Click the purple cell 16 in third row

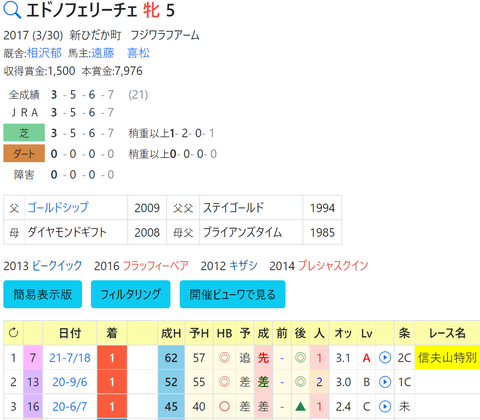33,406
